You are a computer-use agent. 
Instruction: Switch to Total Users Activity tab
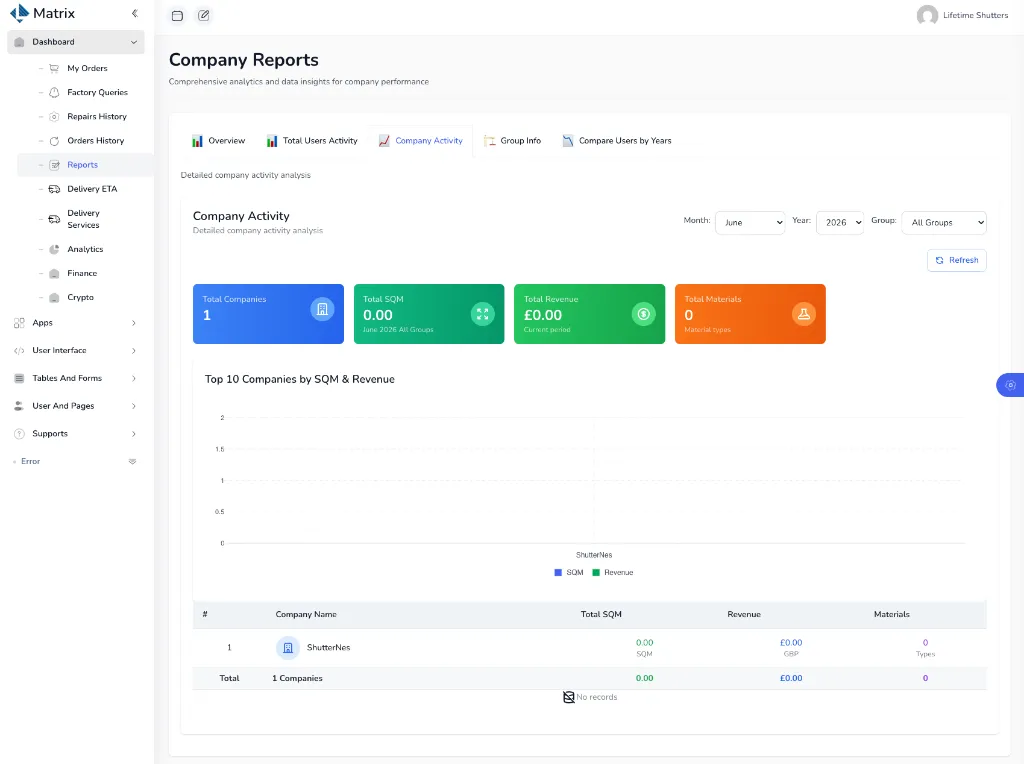pyautogui.click(x=312, y=141)
